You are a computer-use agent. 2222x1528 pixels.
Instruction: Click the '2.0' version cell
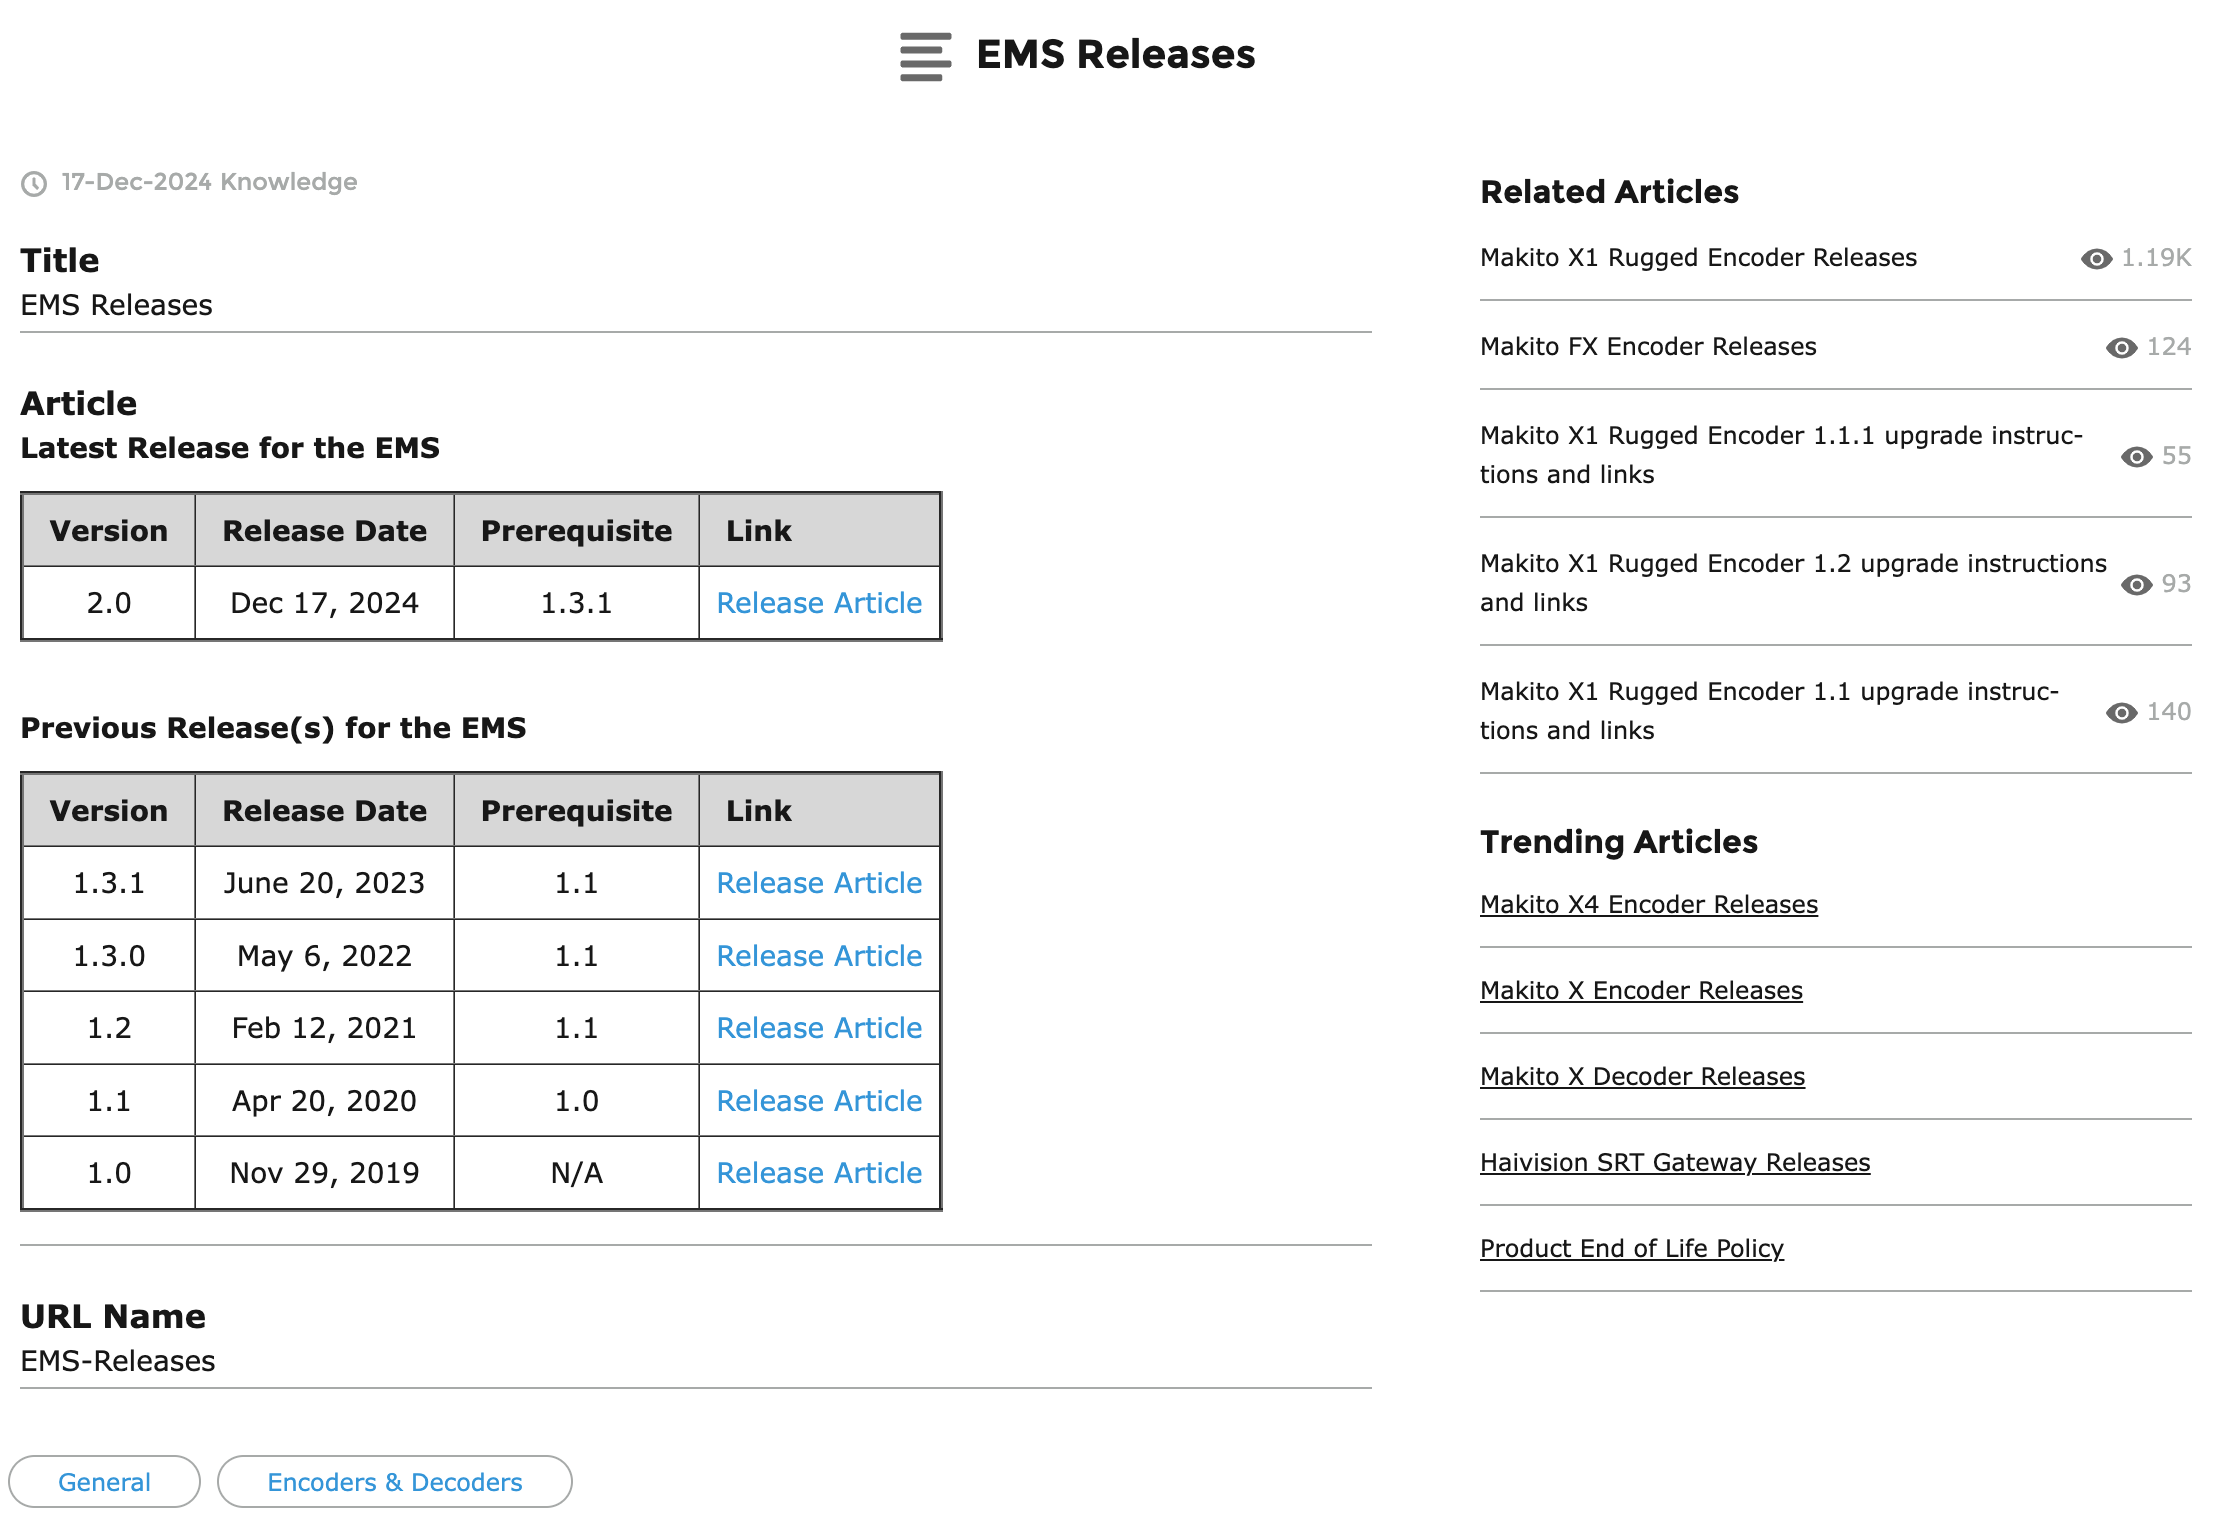point(109,603)
